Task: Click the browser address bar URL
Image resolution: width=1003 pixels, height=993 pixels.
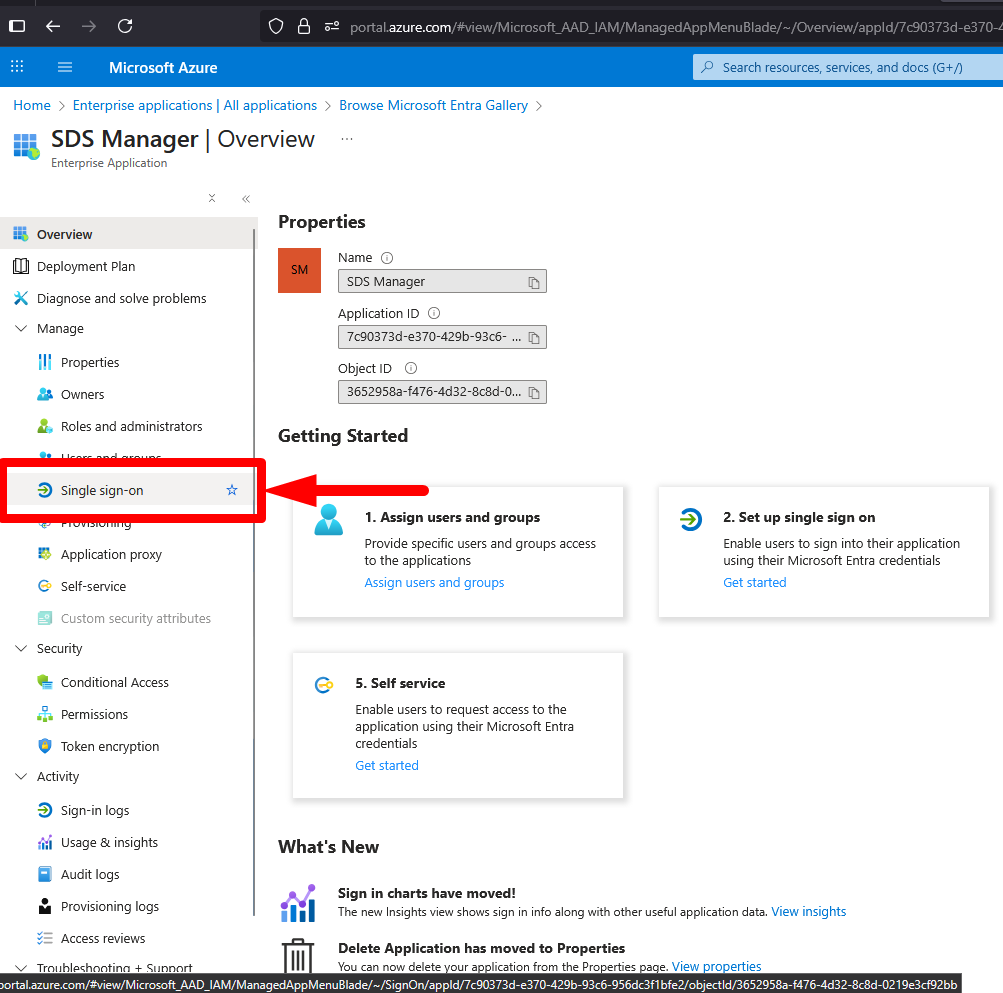Action: pos(676,27)
